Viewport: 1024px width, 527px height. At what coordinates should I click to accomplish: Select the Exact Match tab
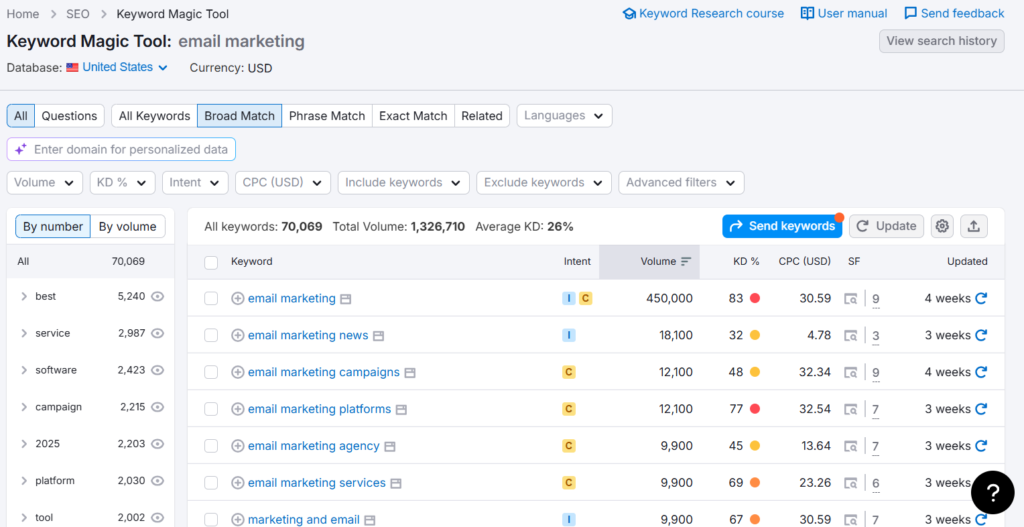coord(413,116)
